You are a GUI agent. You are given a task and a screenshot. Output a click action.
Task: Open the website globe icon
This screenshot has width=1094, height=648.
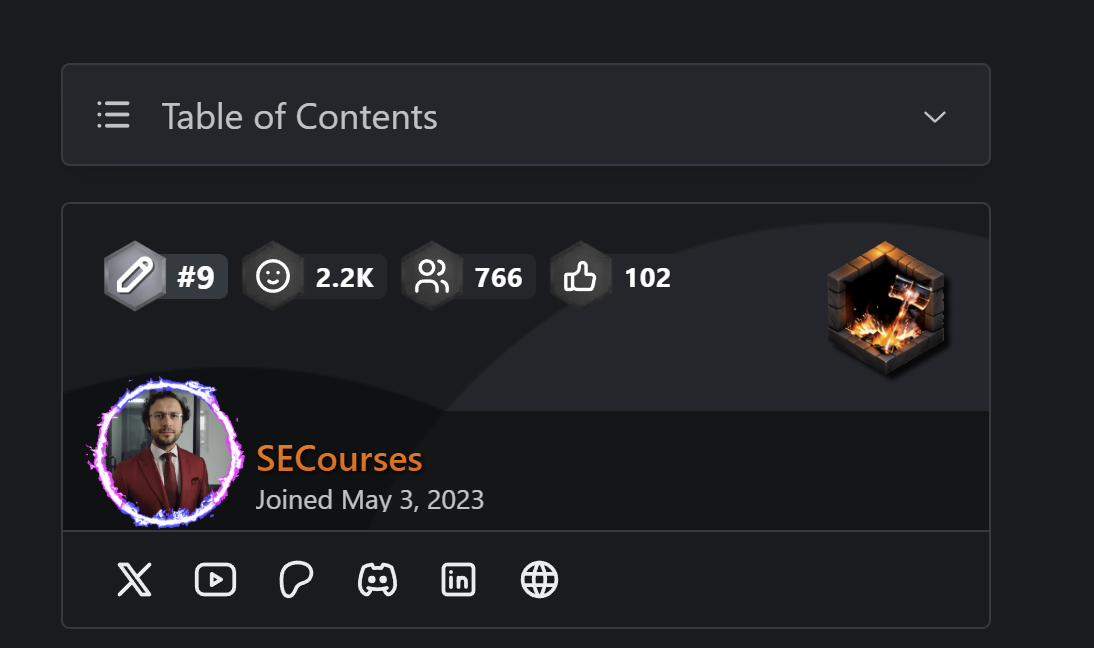coord(539,580)
